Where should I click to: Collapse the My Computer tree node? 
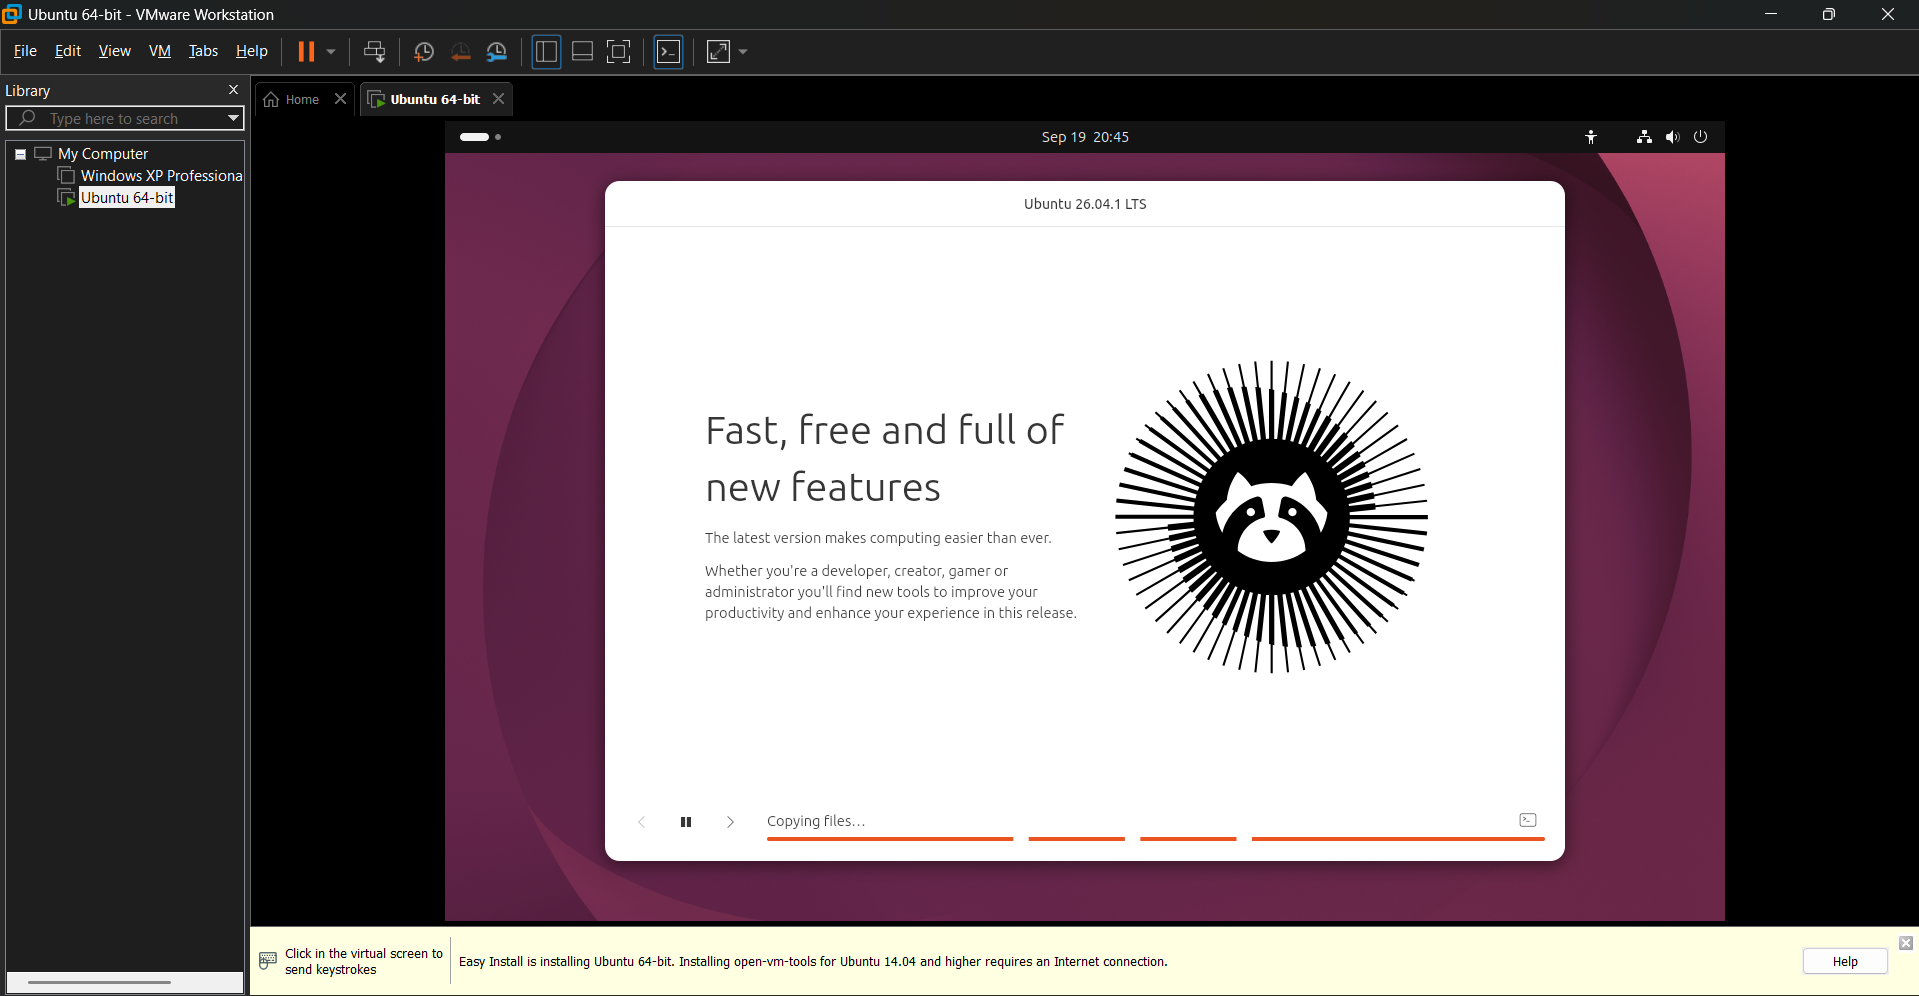point(20,154)
